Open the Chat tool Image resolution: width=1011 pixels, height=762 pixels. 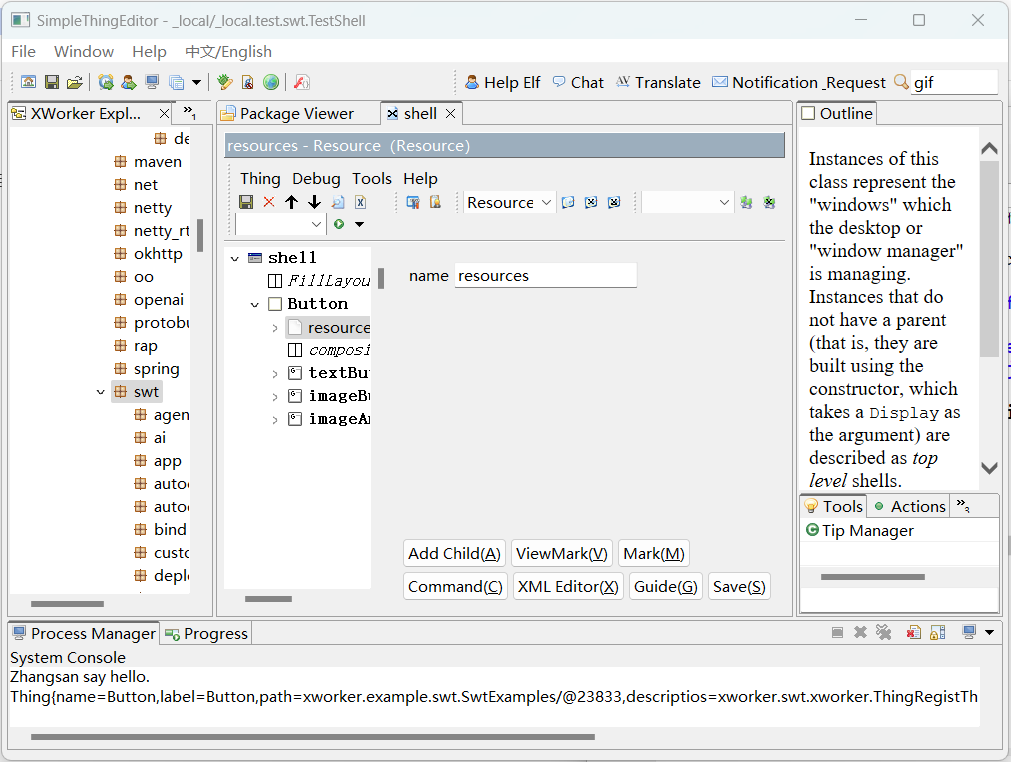[x=578, y=83]
